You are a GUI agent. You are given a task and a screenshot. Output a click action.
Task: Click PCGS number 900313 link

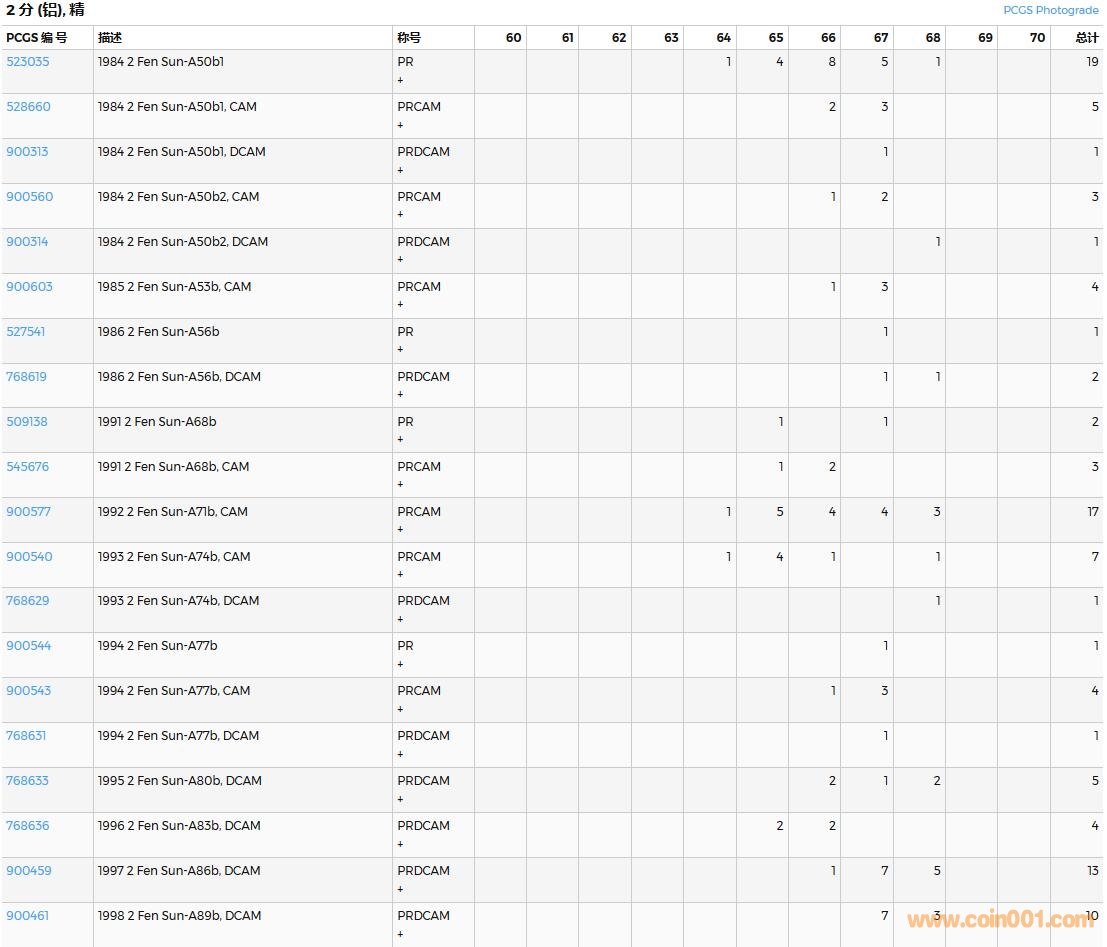coord(27,152)
